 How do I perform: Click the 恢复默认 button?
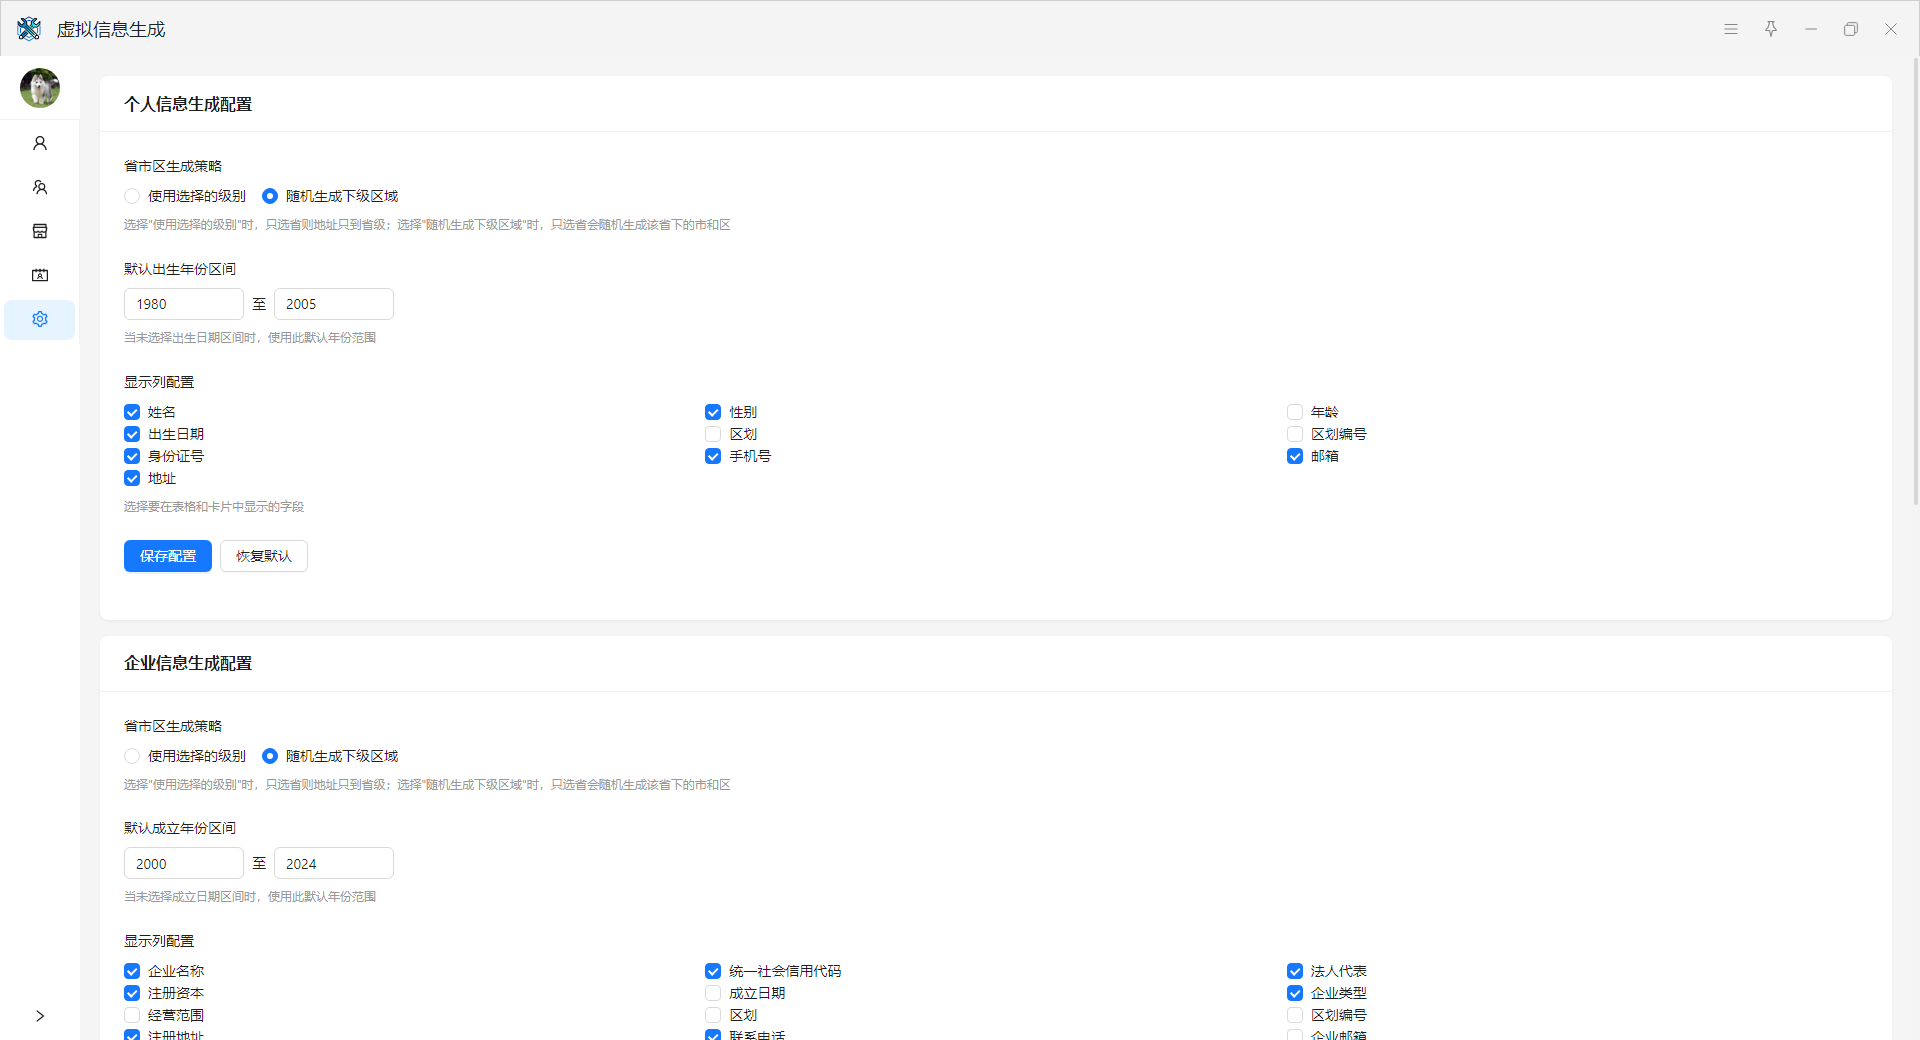tap(264, 556)
